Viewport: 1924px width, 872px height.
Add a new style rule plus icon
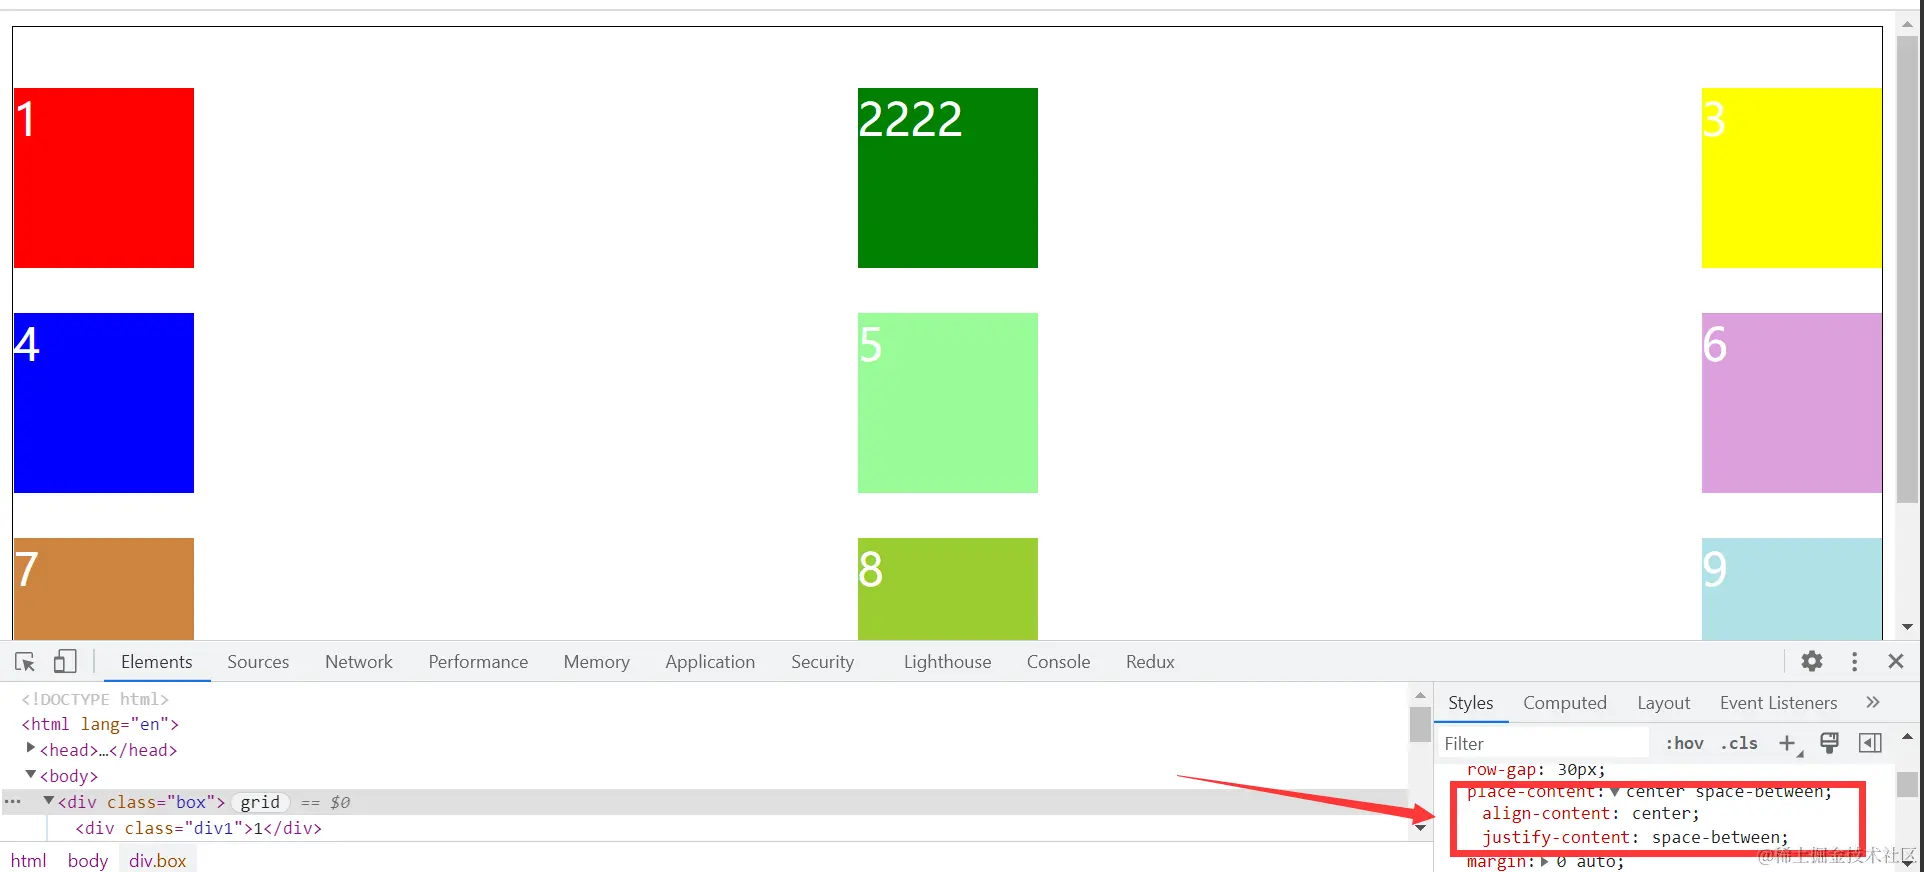point(1788,743)
